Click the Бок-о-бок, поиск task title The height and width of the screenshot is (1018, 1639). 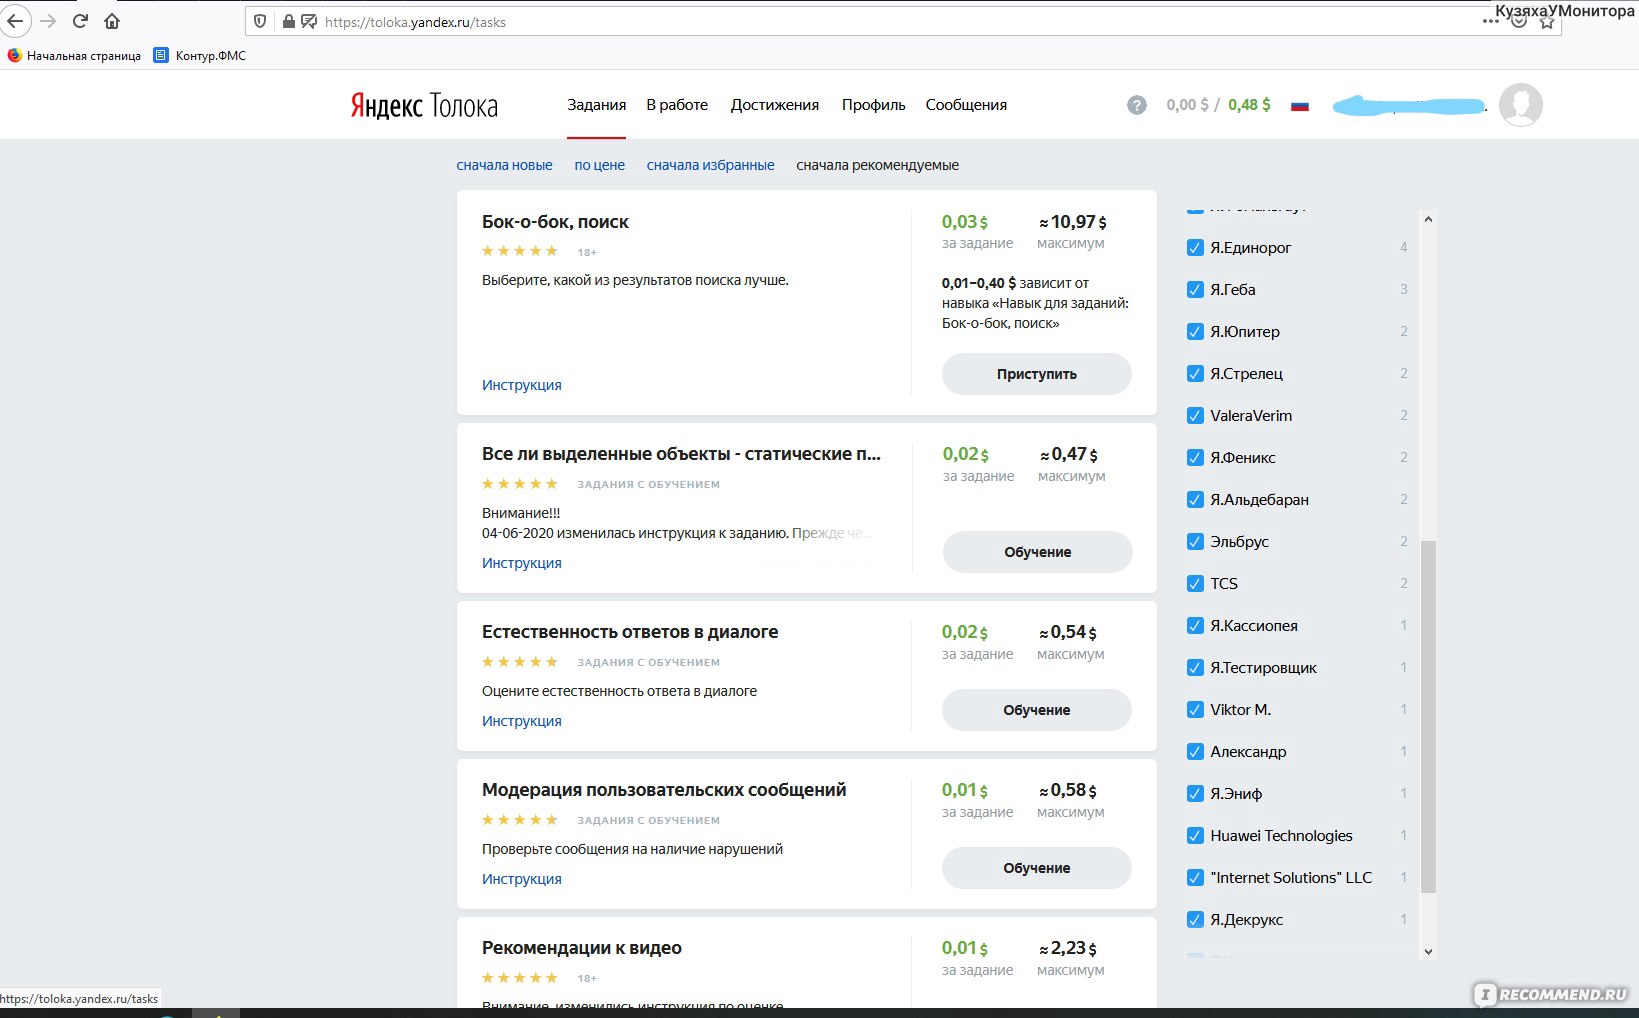(x=555, y=222)
